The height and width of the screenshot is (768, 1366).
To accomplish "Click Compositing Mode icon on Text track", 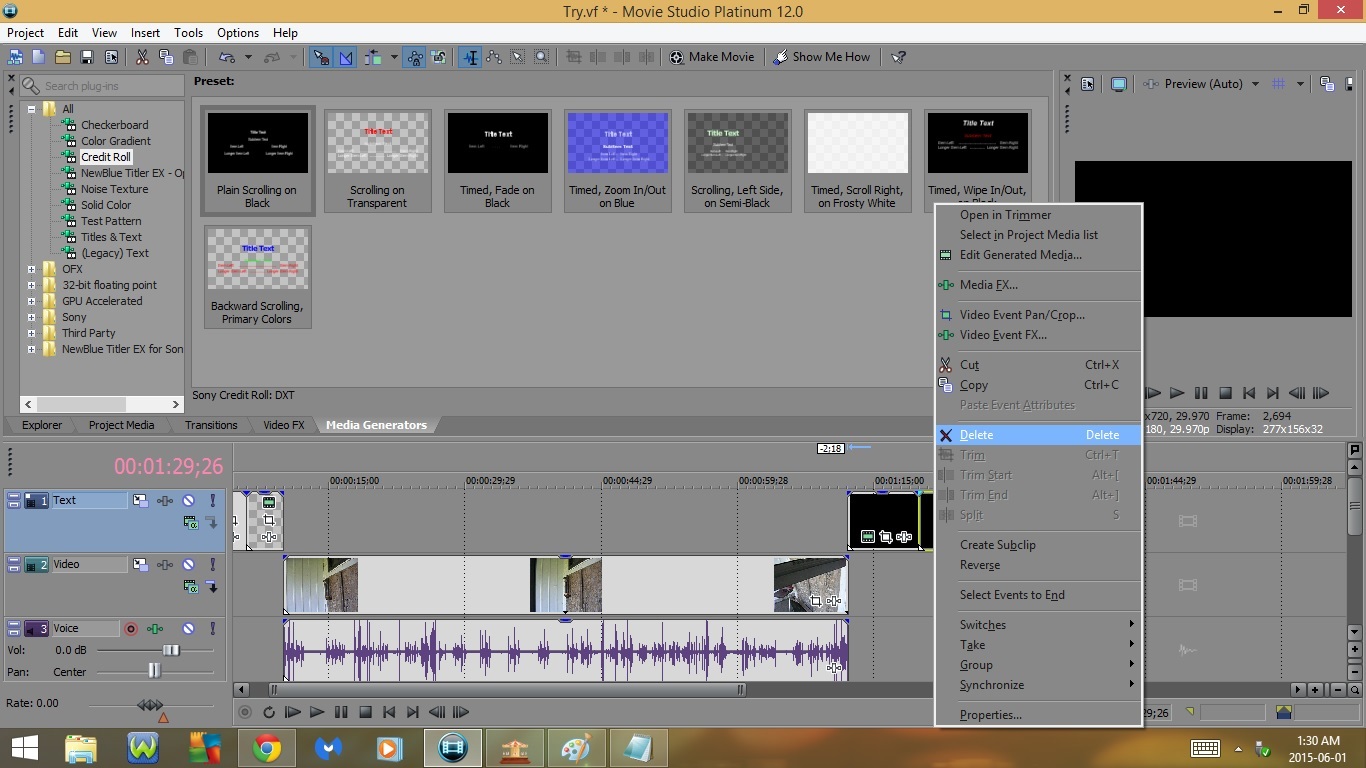I will point(190,522).
